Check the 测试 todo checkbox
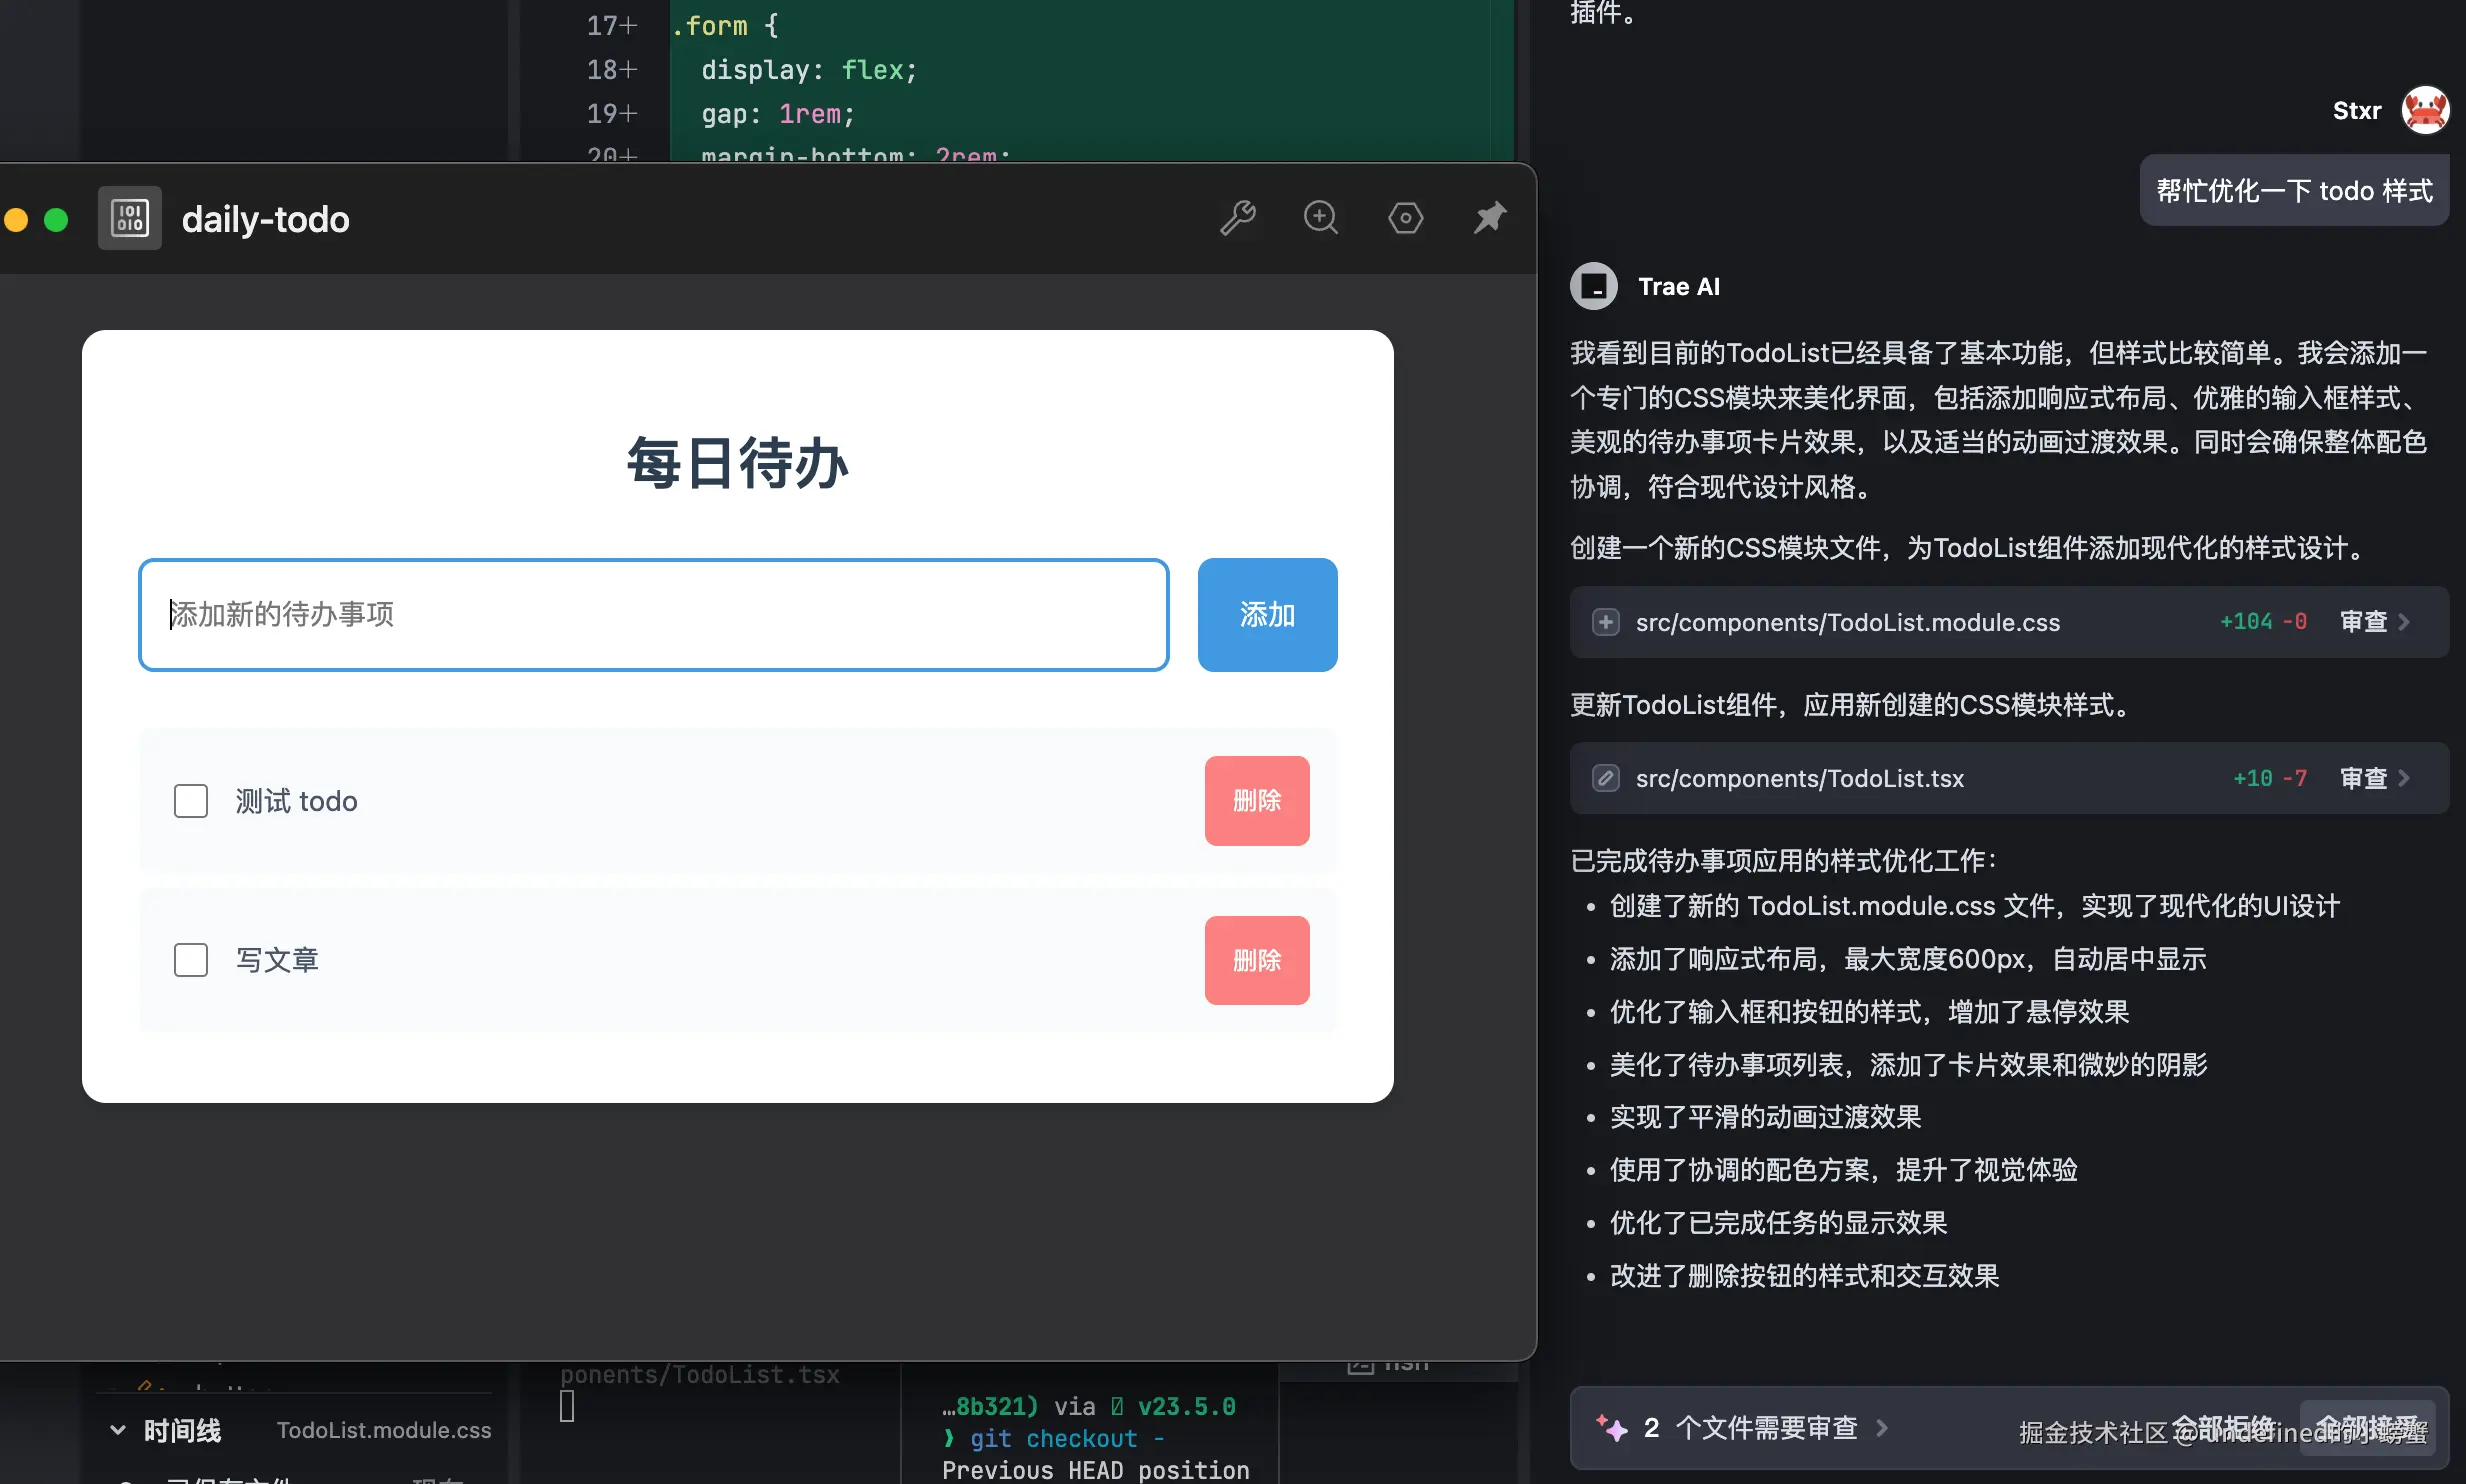The height and width of the screenshot is (1484, 2466). [x=191, y=801]
